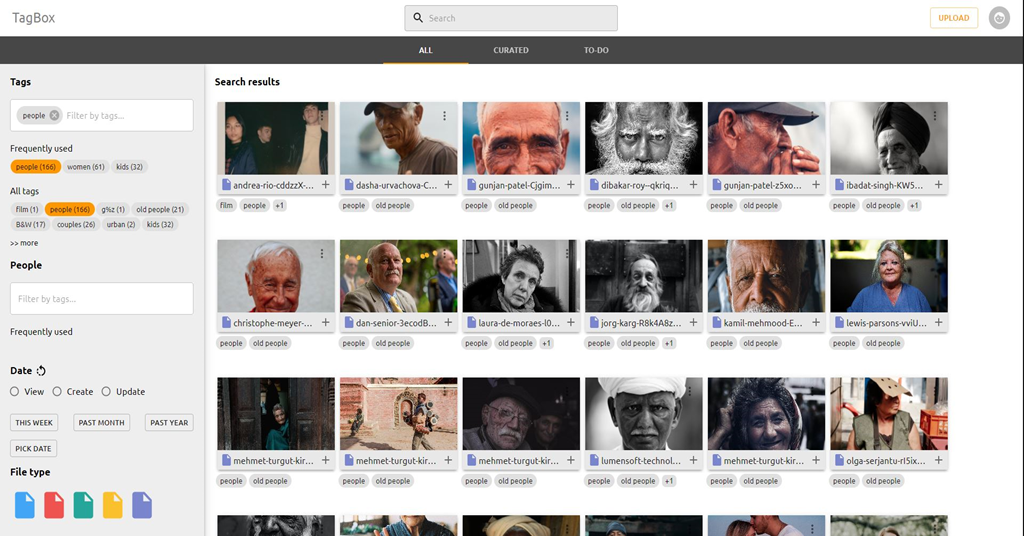Click film tag under andrea-rio card

click(x=226, y=206)
